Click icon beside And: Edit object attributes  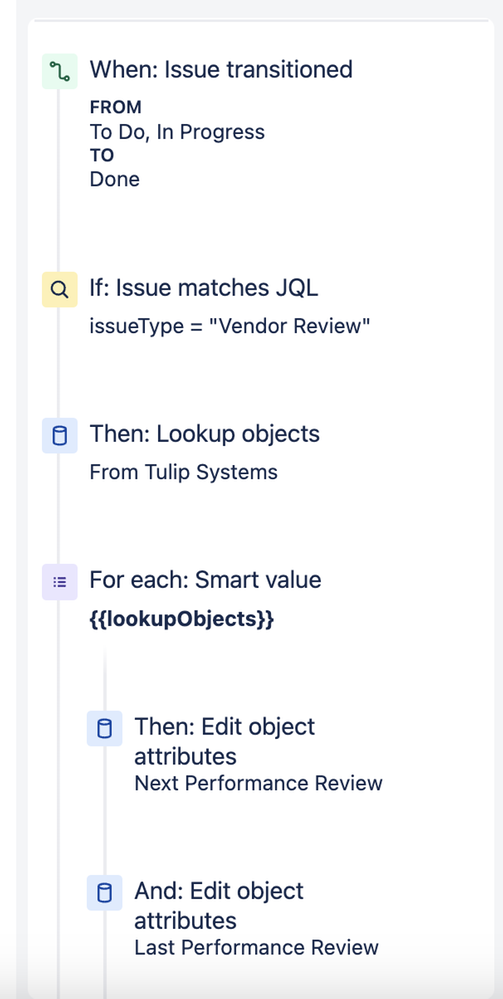[x=104, y=893]
